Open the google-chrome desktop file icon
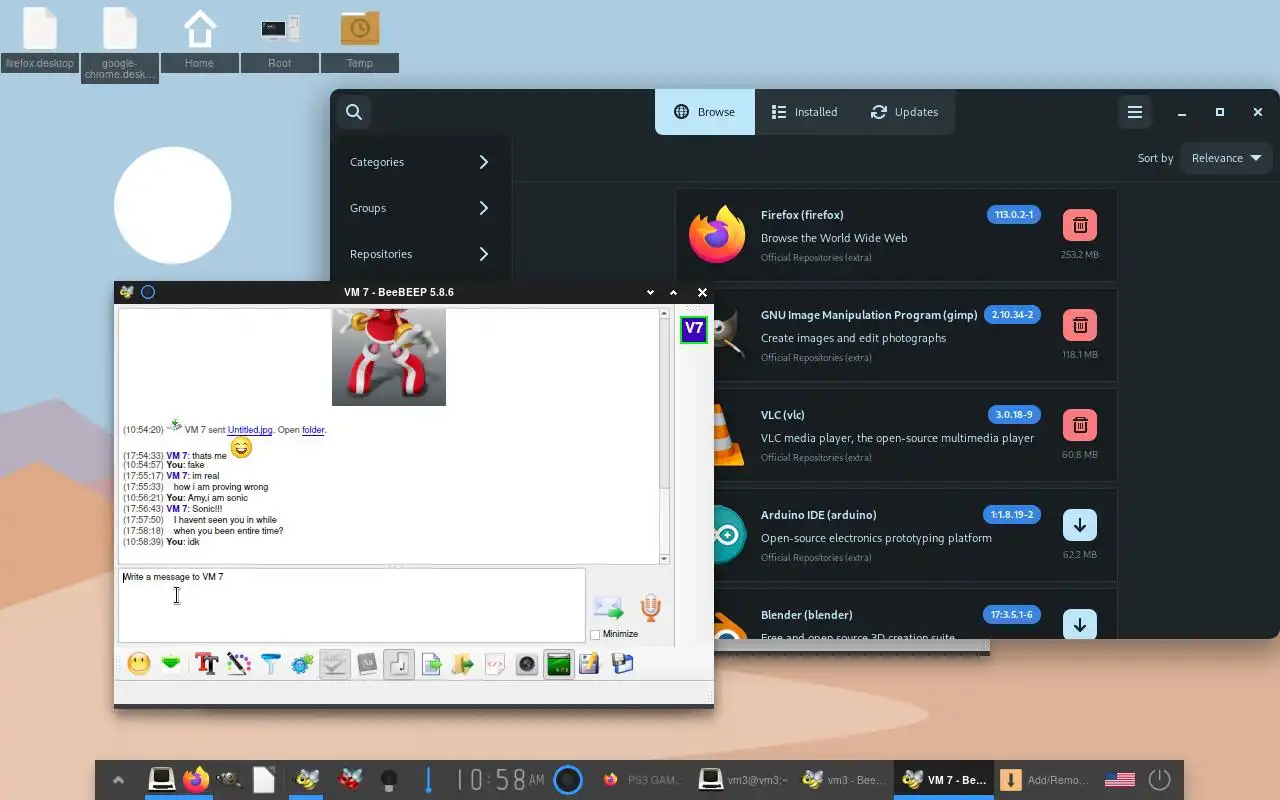1280x800 pixels. click(x=120, y=43)
